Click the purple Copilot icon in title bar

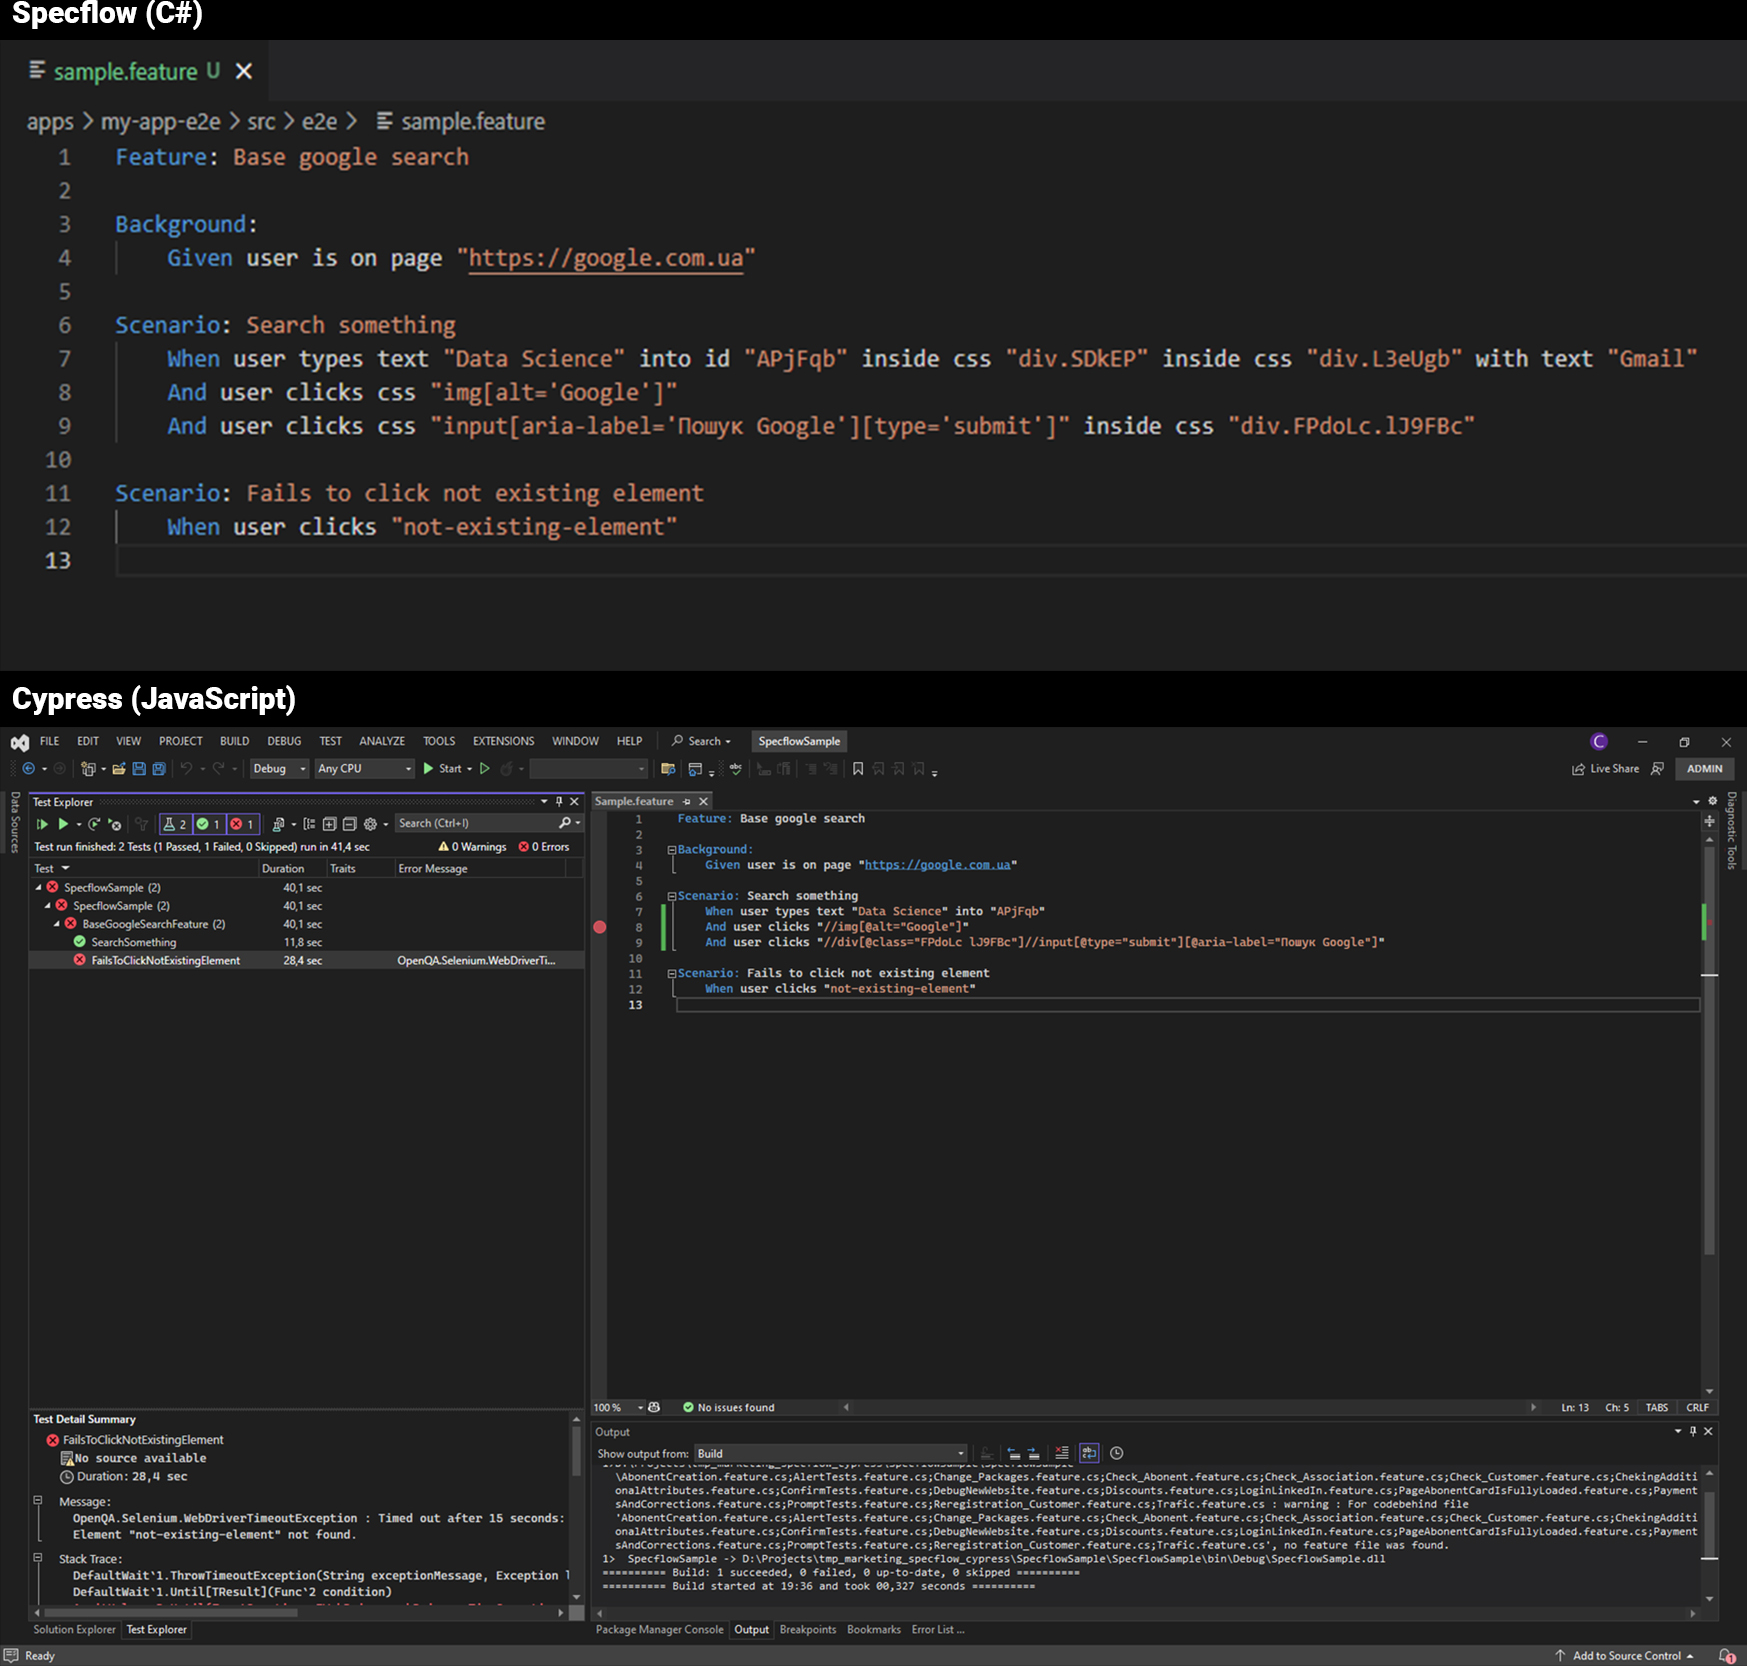coord(1599,741)
